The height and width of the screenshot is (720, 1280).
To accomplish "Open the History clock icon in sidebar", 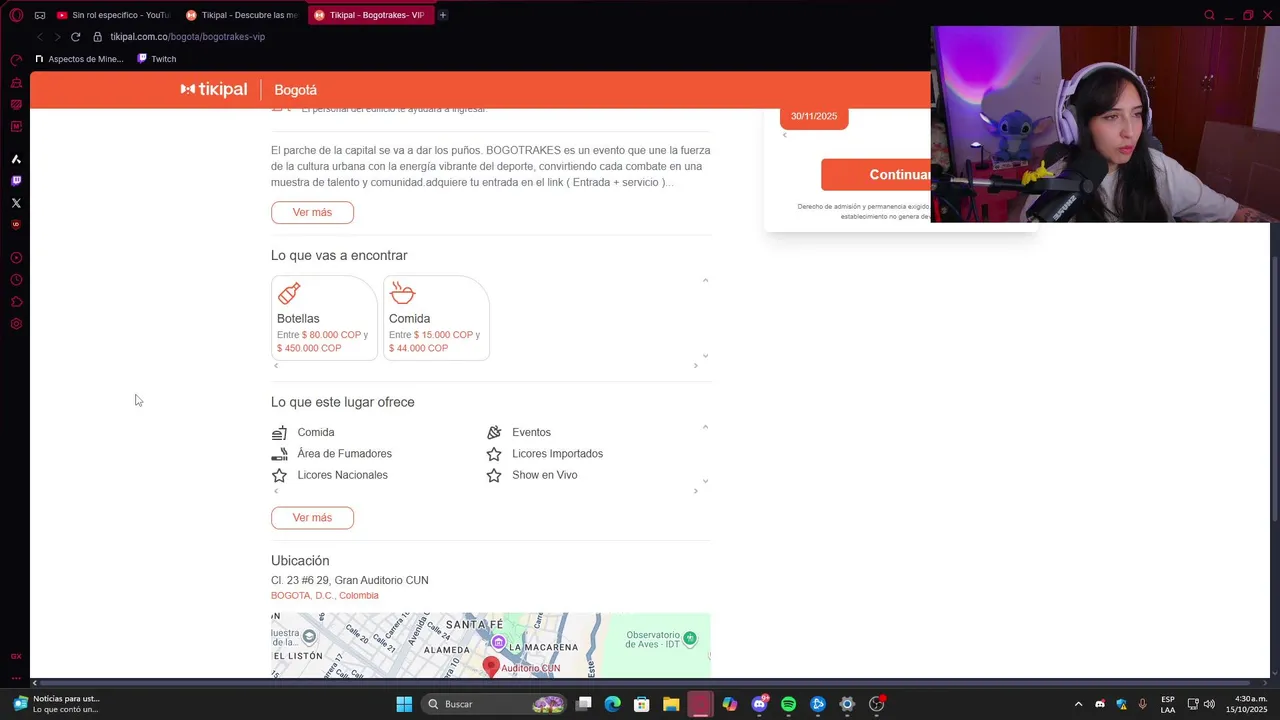I will (16, 280).
